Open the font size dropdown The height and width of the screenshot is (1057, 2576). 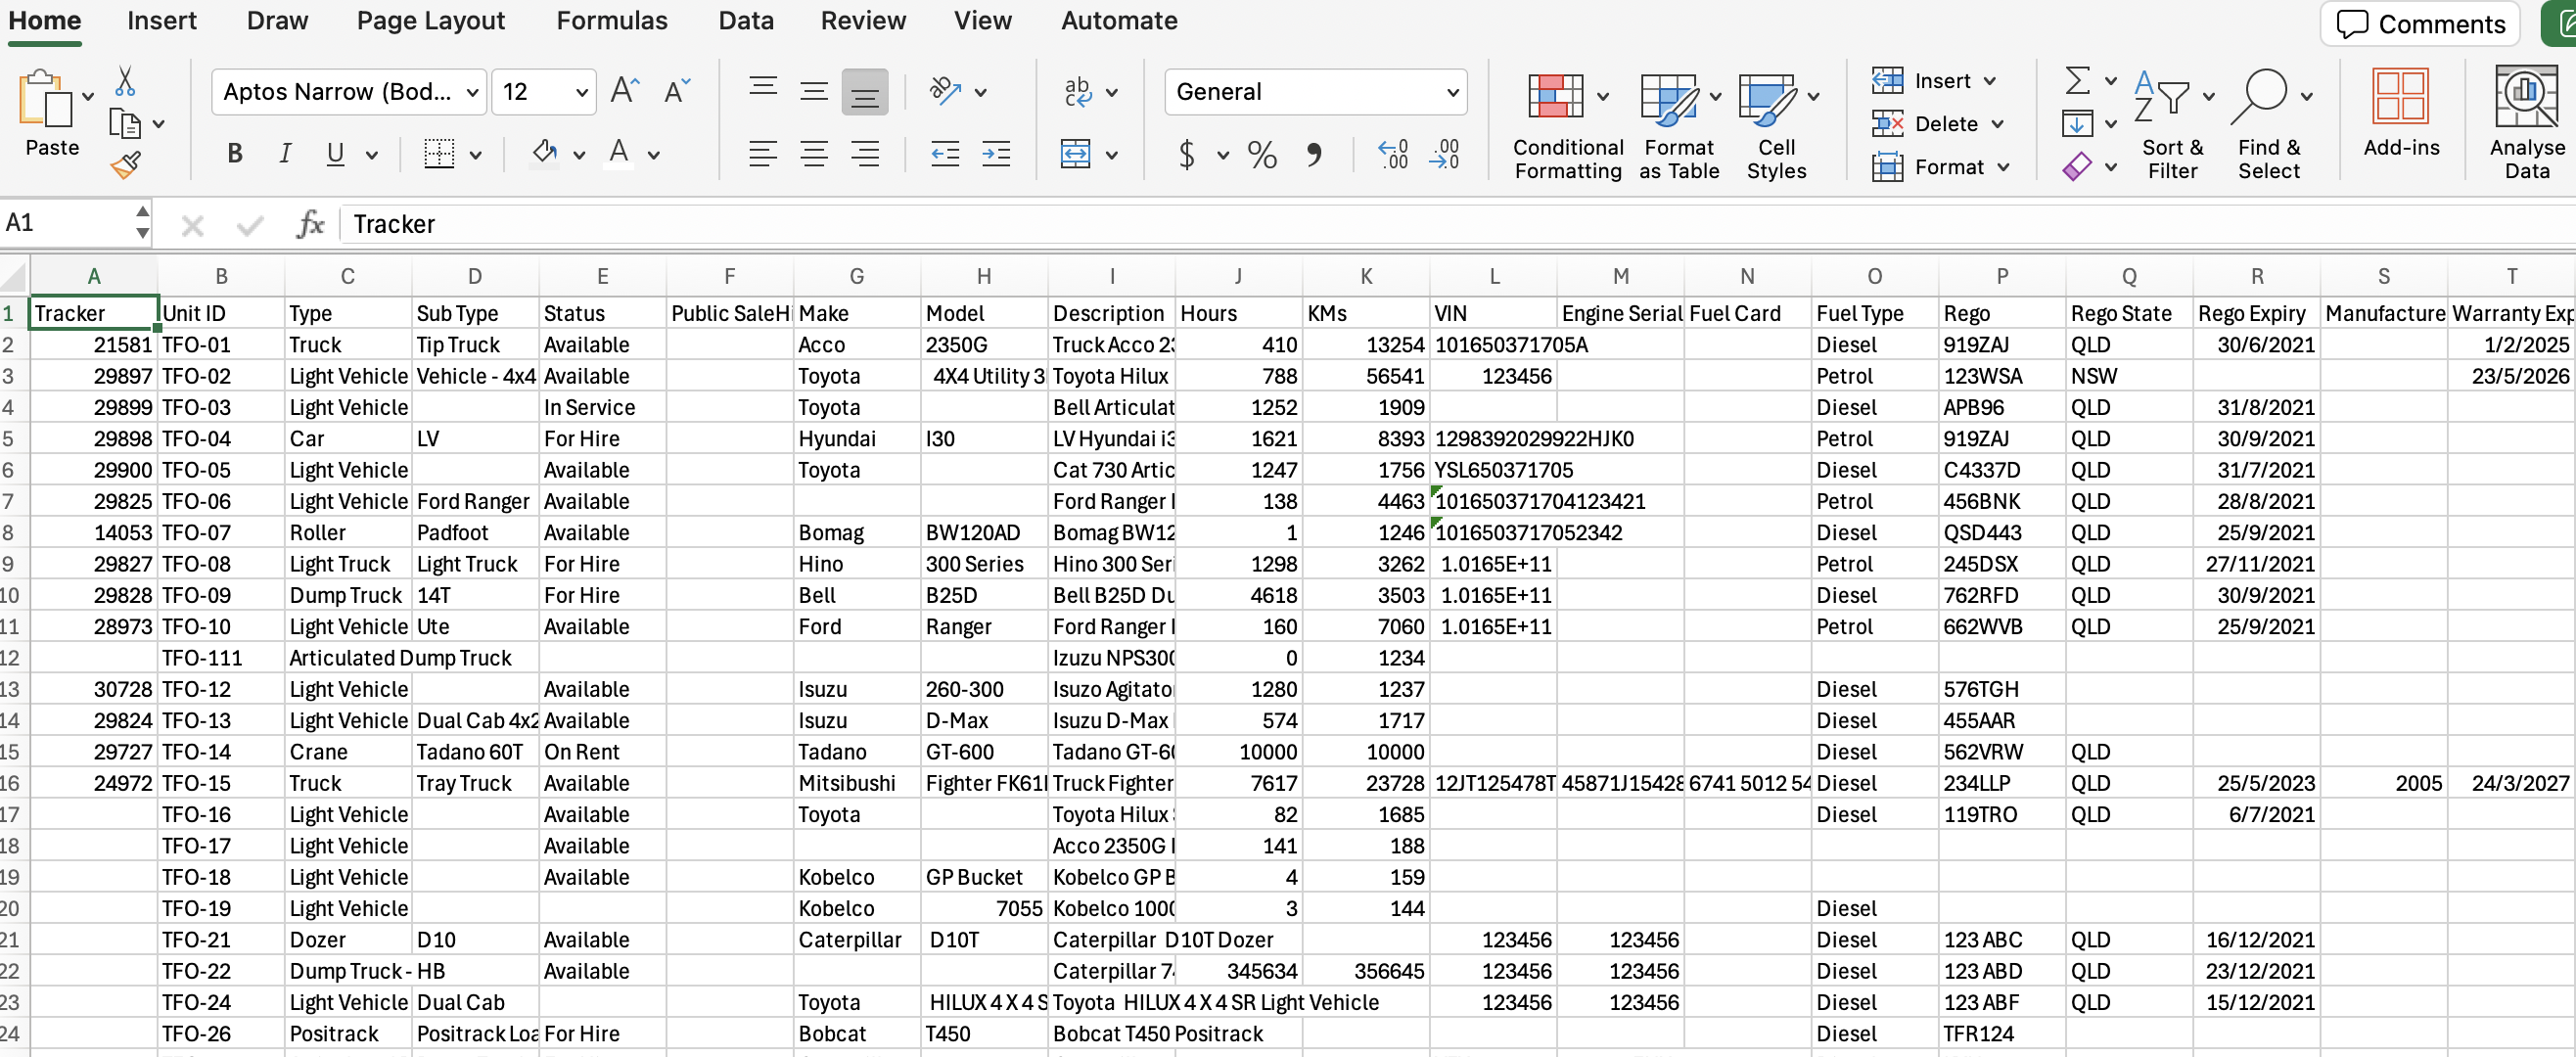tap(581, 92)
